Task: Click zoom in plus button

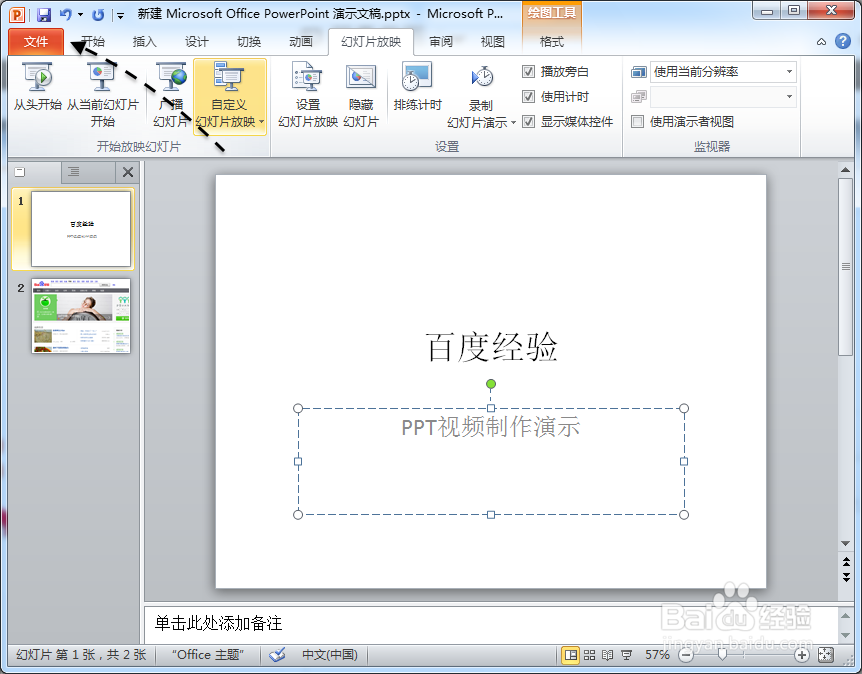Action: click(x=802, y=655)
